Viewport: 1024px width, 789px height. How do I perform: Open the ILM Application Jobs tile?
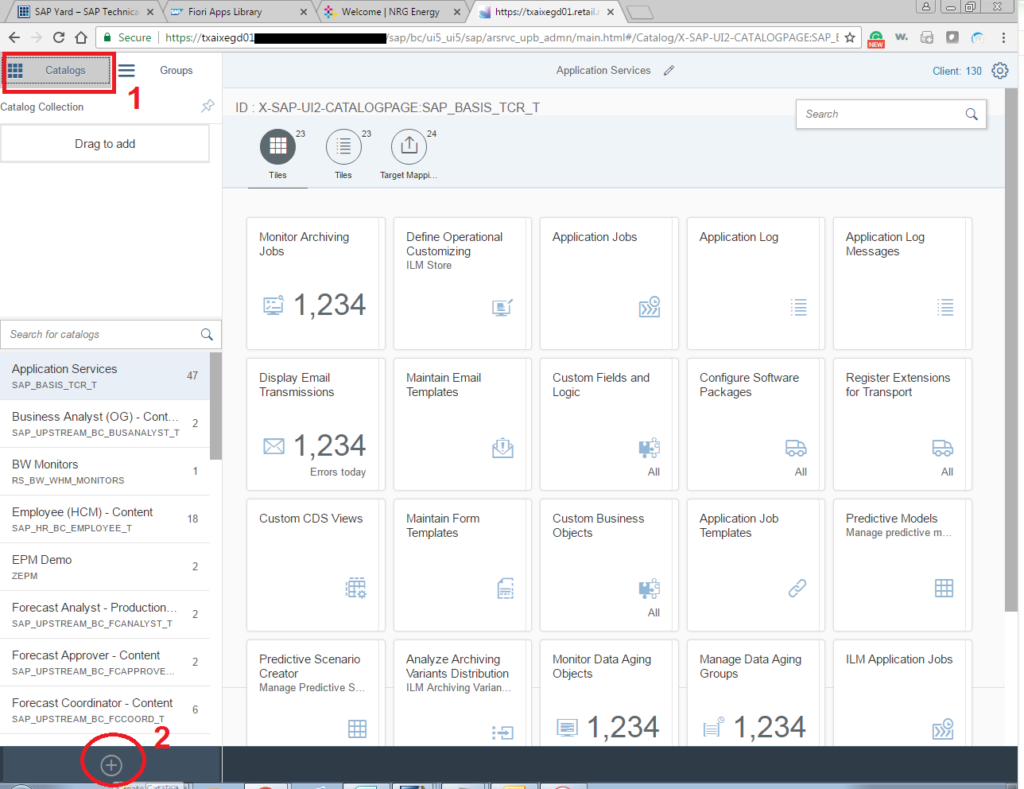(902, 693)
